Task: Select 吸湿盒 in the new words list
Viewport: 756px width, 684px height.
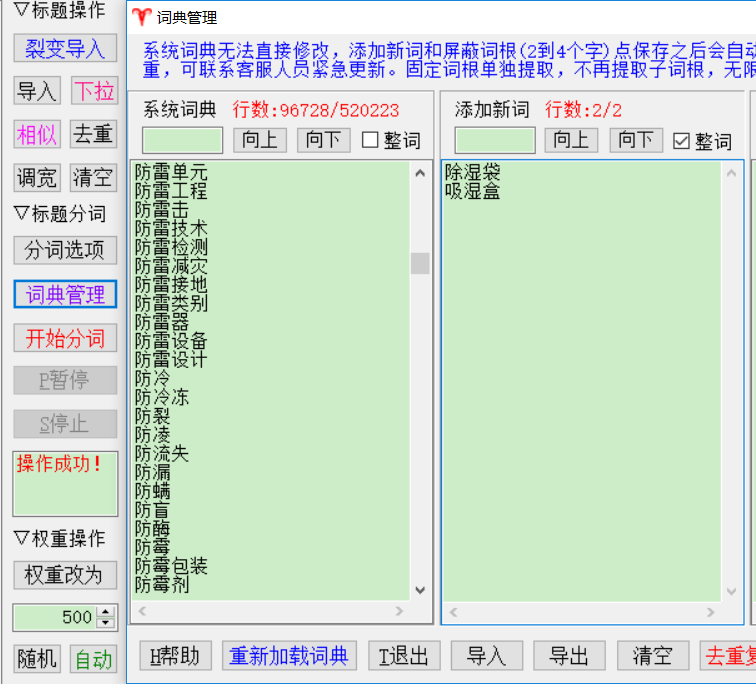Action: (x=472, y=191)
